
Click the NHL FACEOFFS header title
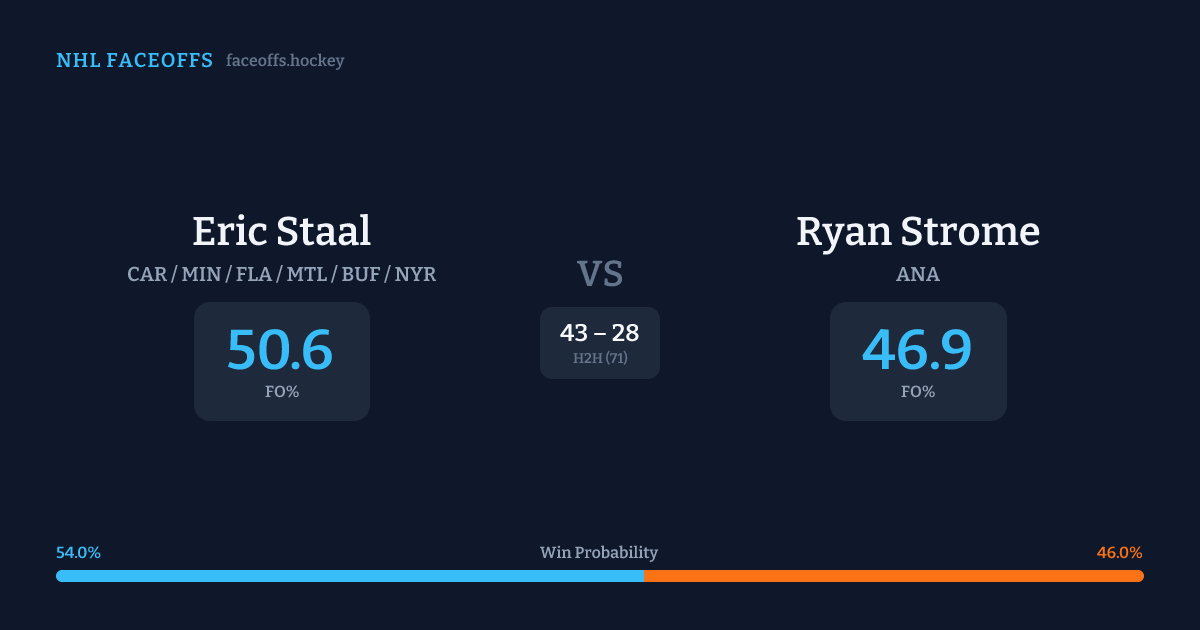(134, 61)
